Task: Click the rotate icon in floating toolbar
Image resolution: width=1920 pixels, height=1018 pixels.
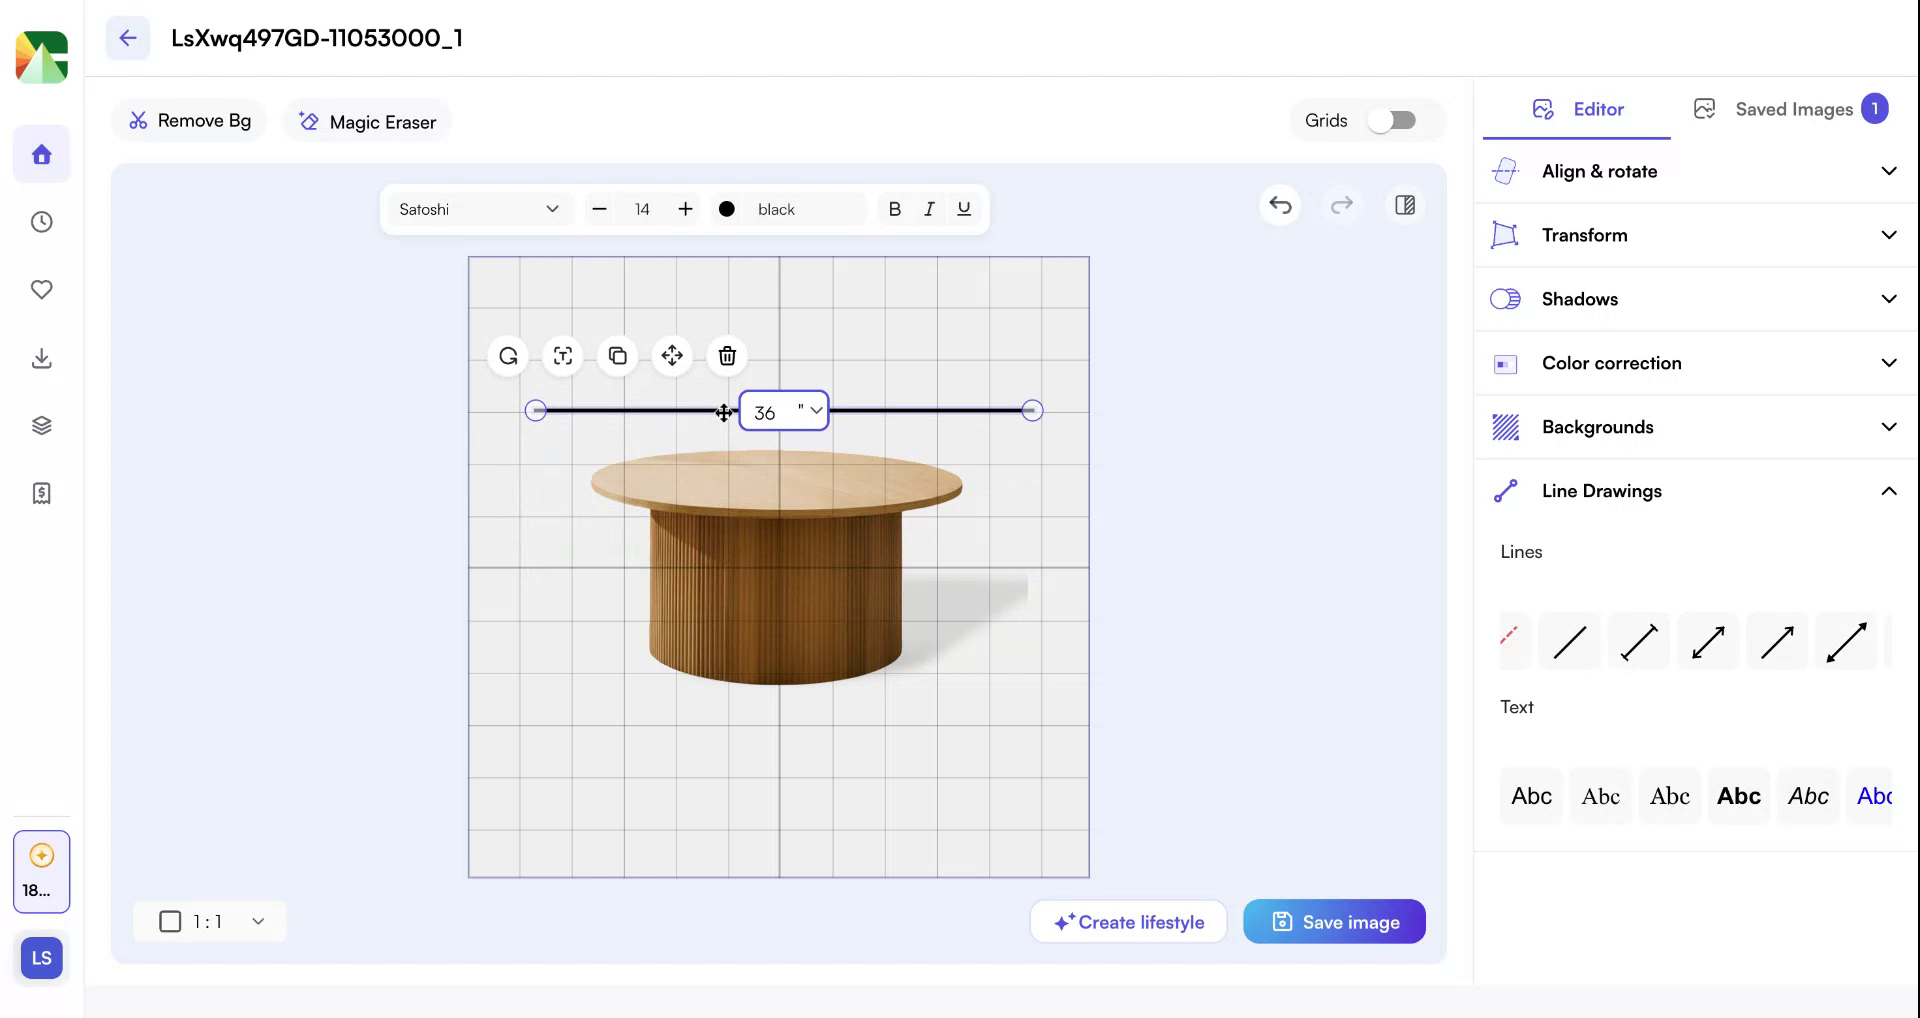Action: 508,356
